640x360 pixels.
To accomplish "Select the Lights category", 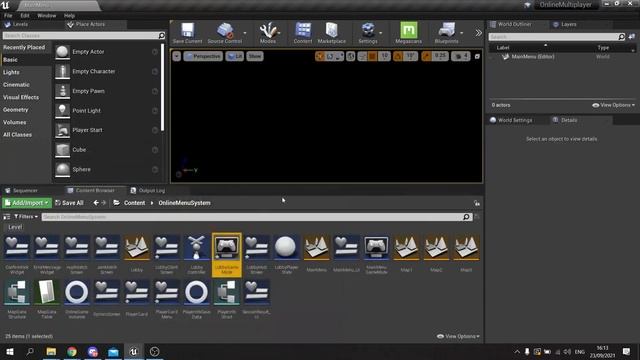I will (x=11, y=72).
